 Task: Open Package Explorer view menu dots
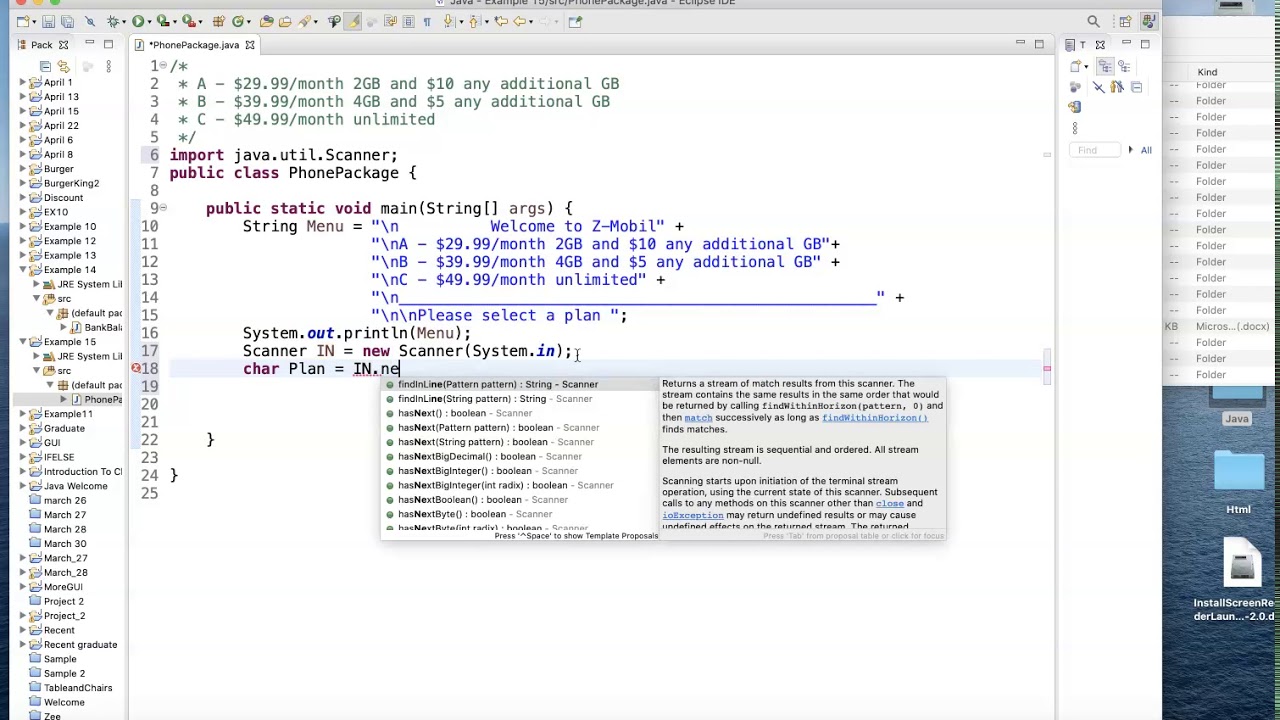[x=108, y=66]
